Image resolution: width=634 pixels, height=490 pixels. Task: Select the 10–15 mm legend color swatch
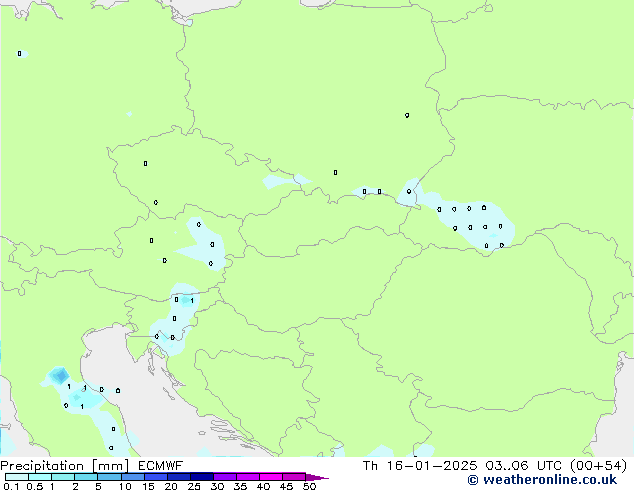(132, 477)
